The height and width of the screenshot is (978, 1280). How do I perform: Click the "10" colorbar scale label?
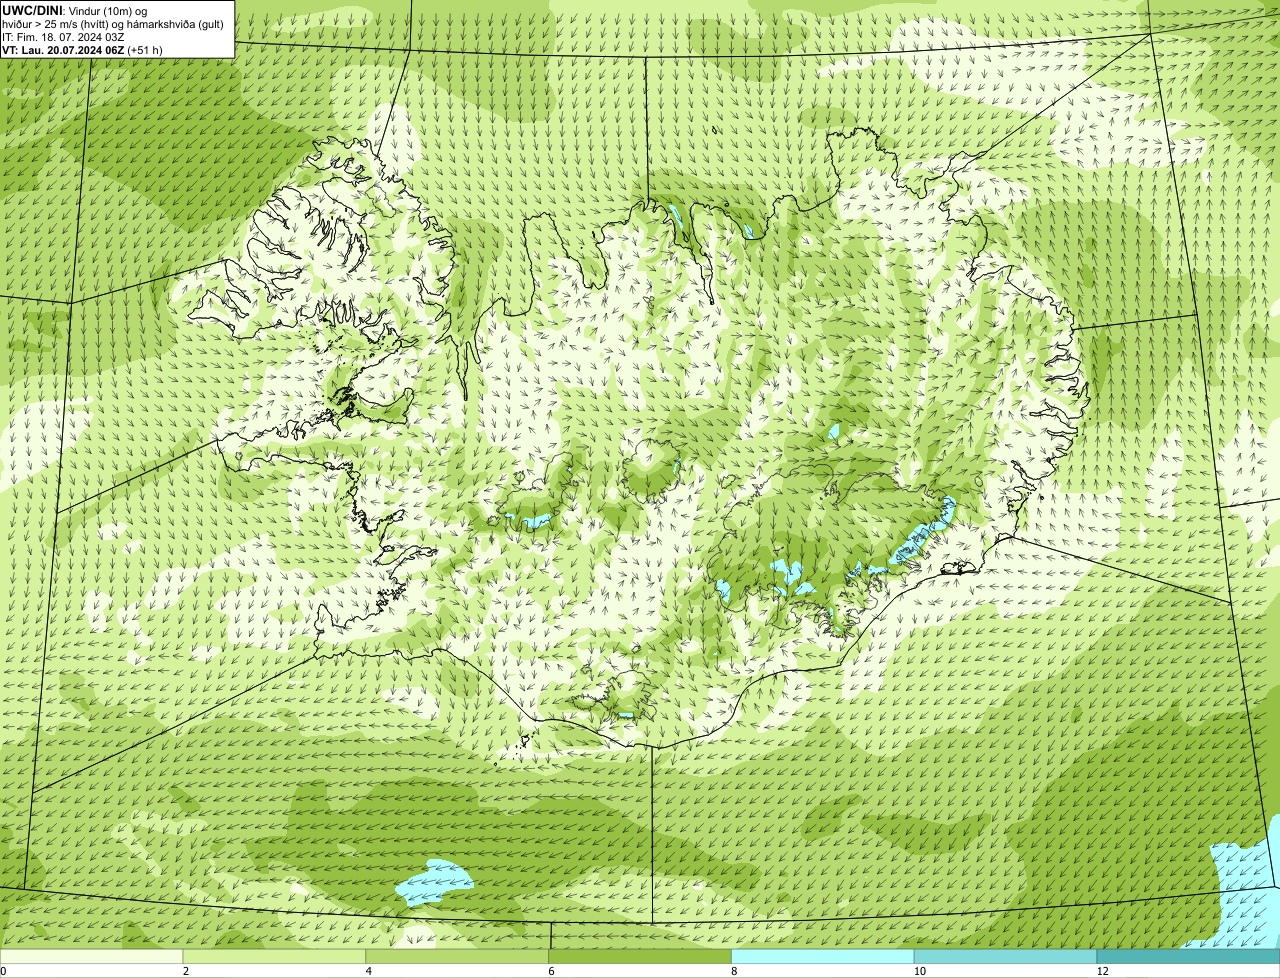pos(918,971)
